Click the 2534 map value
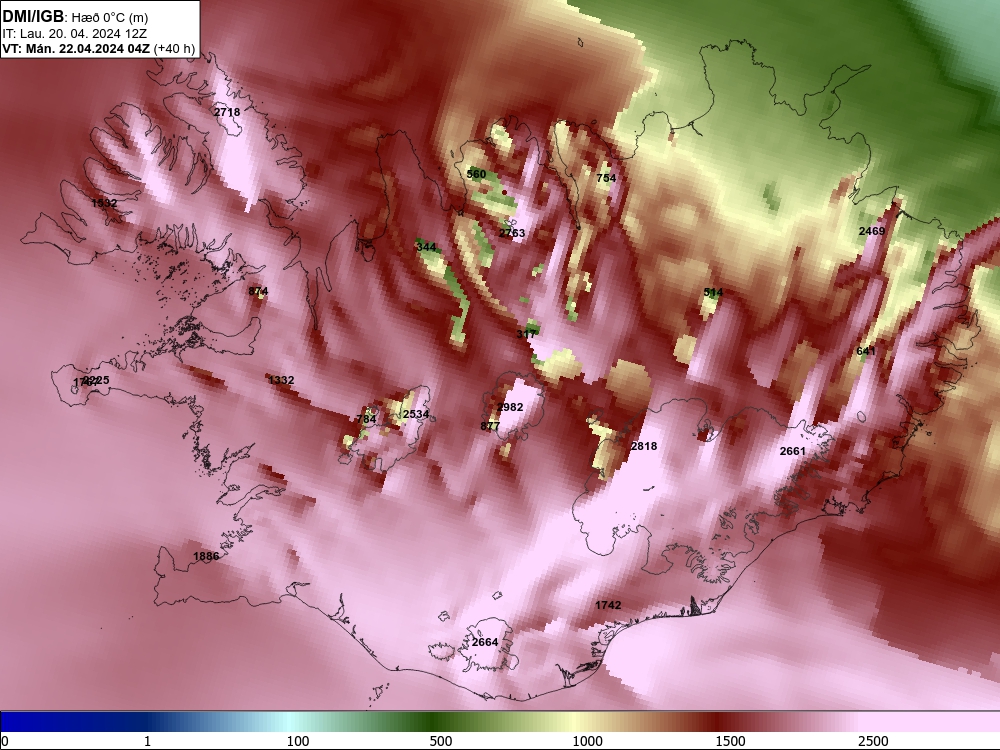Screen dimensions: 1000x750 coord(416,415)
